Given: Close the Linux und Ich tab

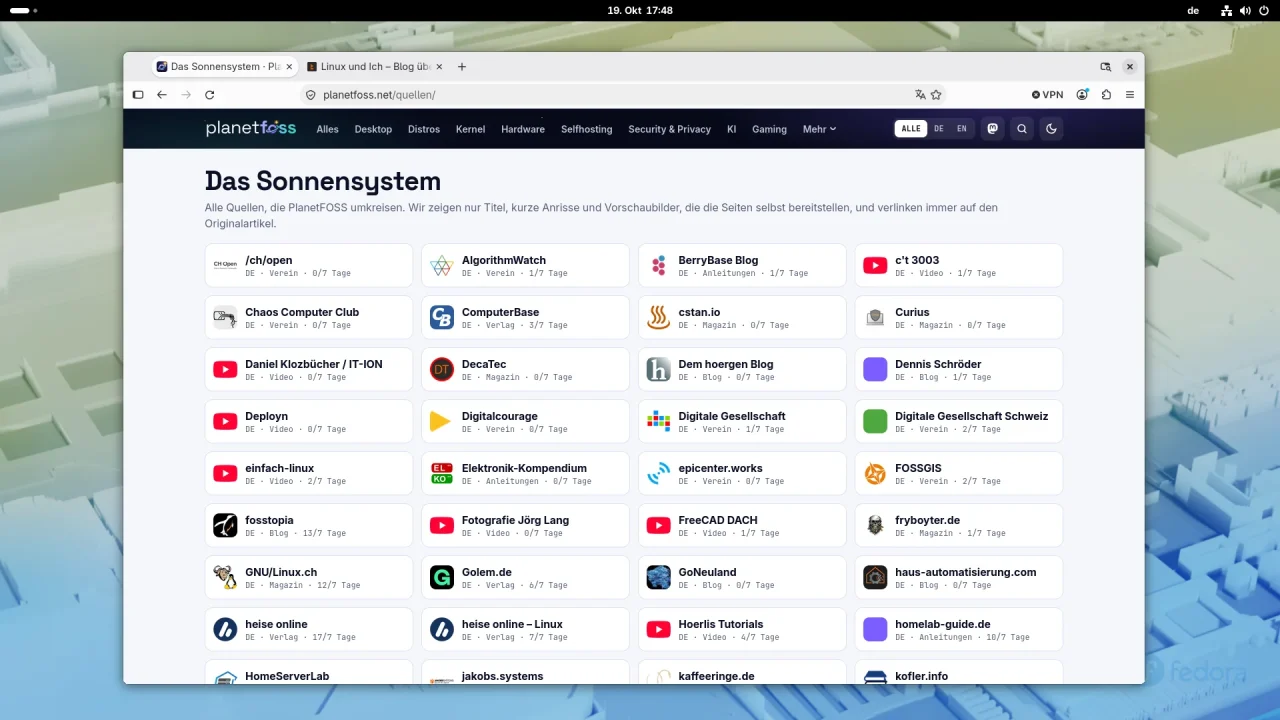Looking at the screenshot, I should [x=438, y=67].
